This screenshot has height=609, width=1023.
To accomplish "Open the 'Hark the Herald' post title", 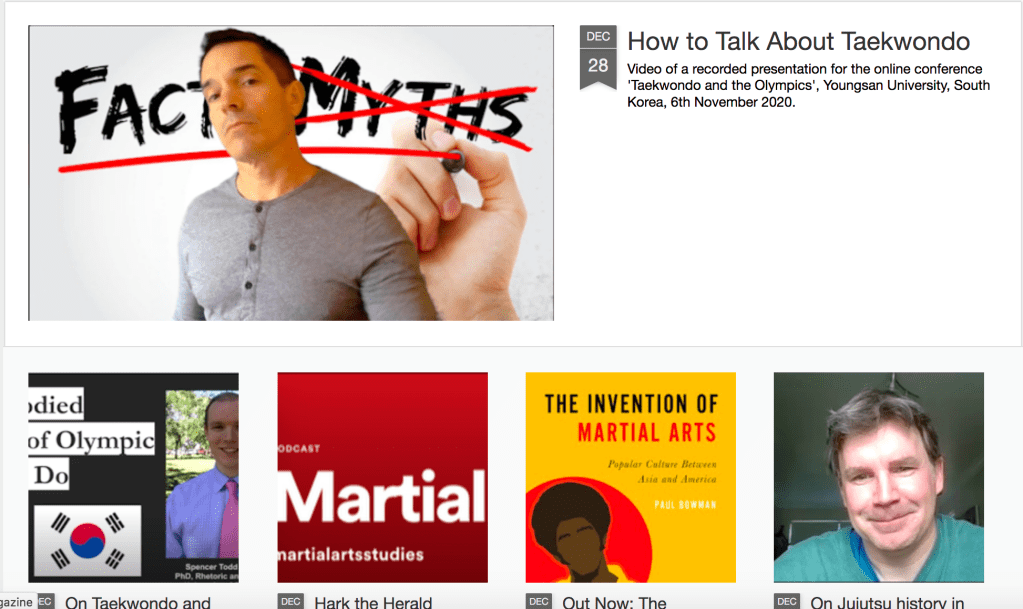I will [x=372, y=602].
